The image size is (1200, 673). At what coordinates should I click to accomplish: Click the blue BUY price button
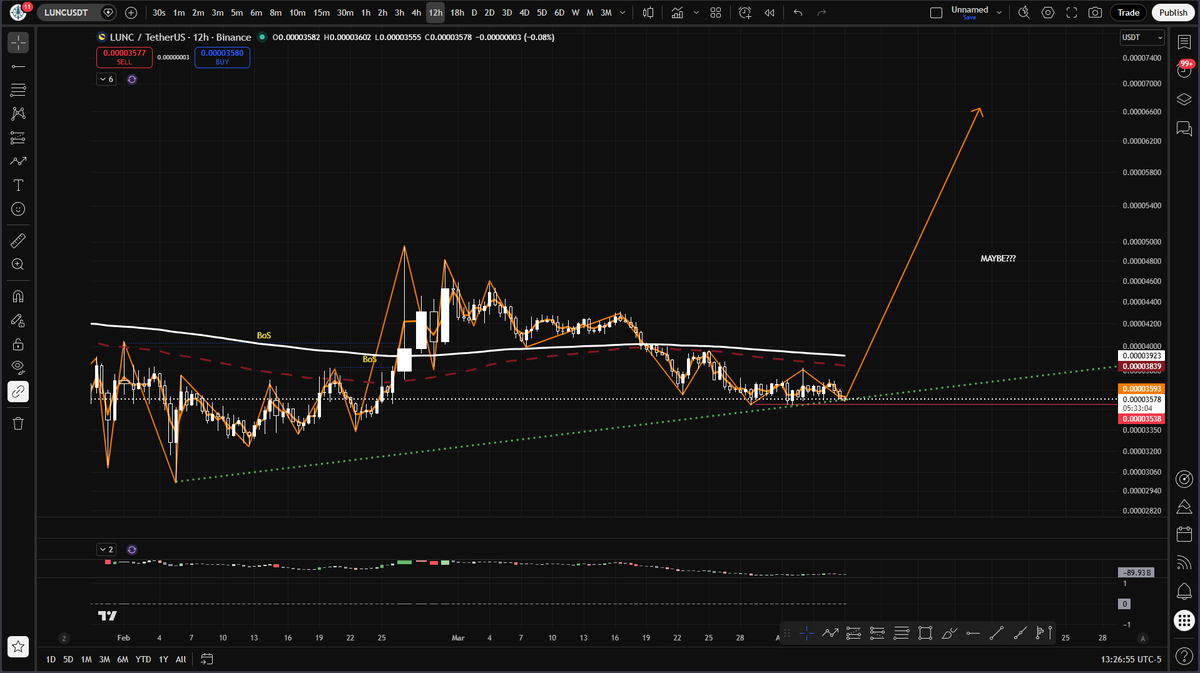pos(222,57)
